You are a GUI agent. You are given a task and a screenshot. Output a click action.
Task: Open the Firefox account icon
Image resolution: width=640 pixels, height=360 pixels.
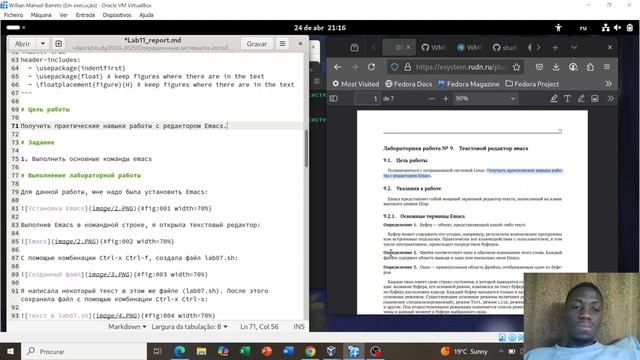pos(573,67)
